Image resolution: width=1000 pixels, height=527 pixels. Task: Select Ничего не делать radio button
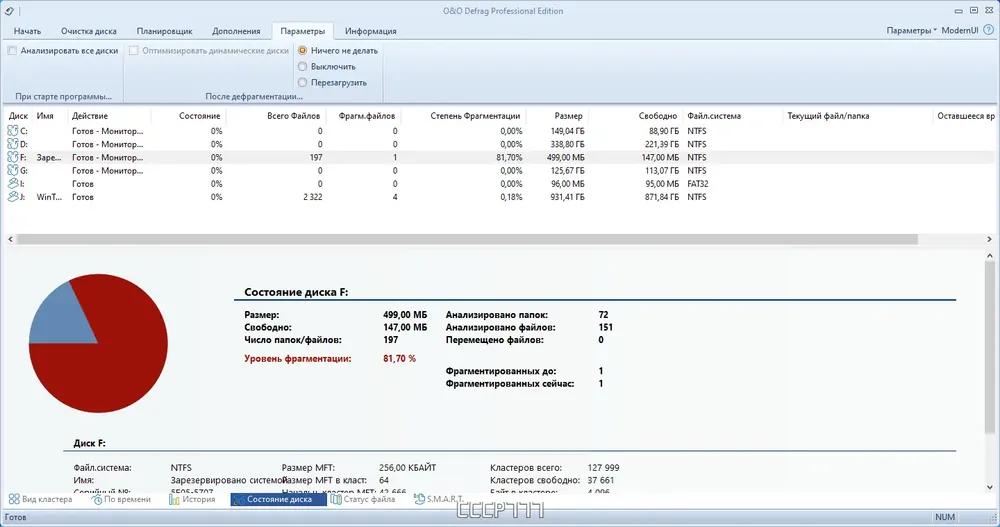[302, 50]
